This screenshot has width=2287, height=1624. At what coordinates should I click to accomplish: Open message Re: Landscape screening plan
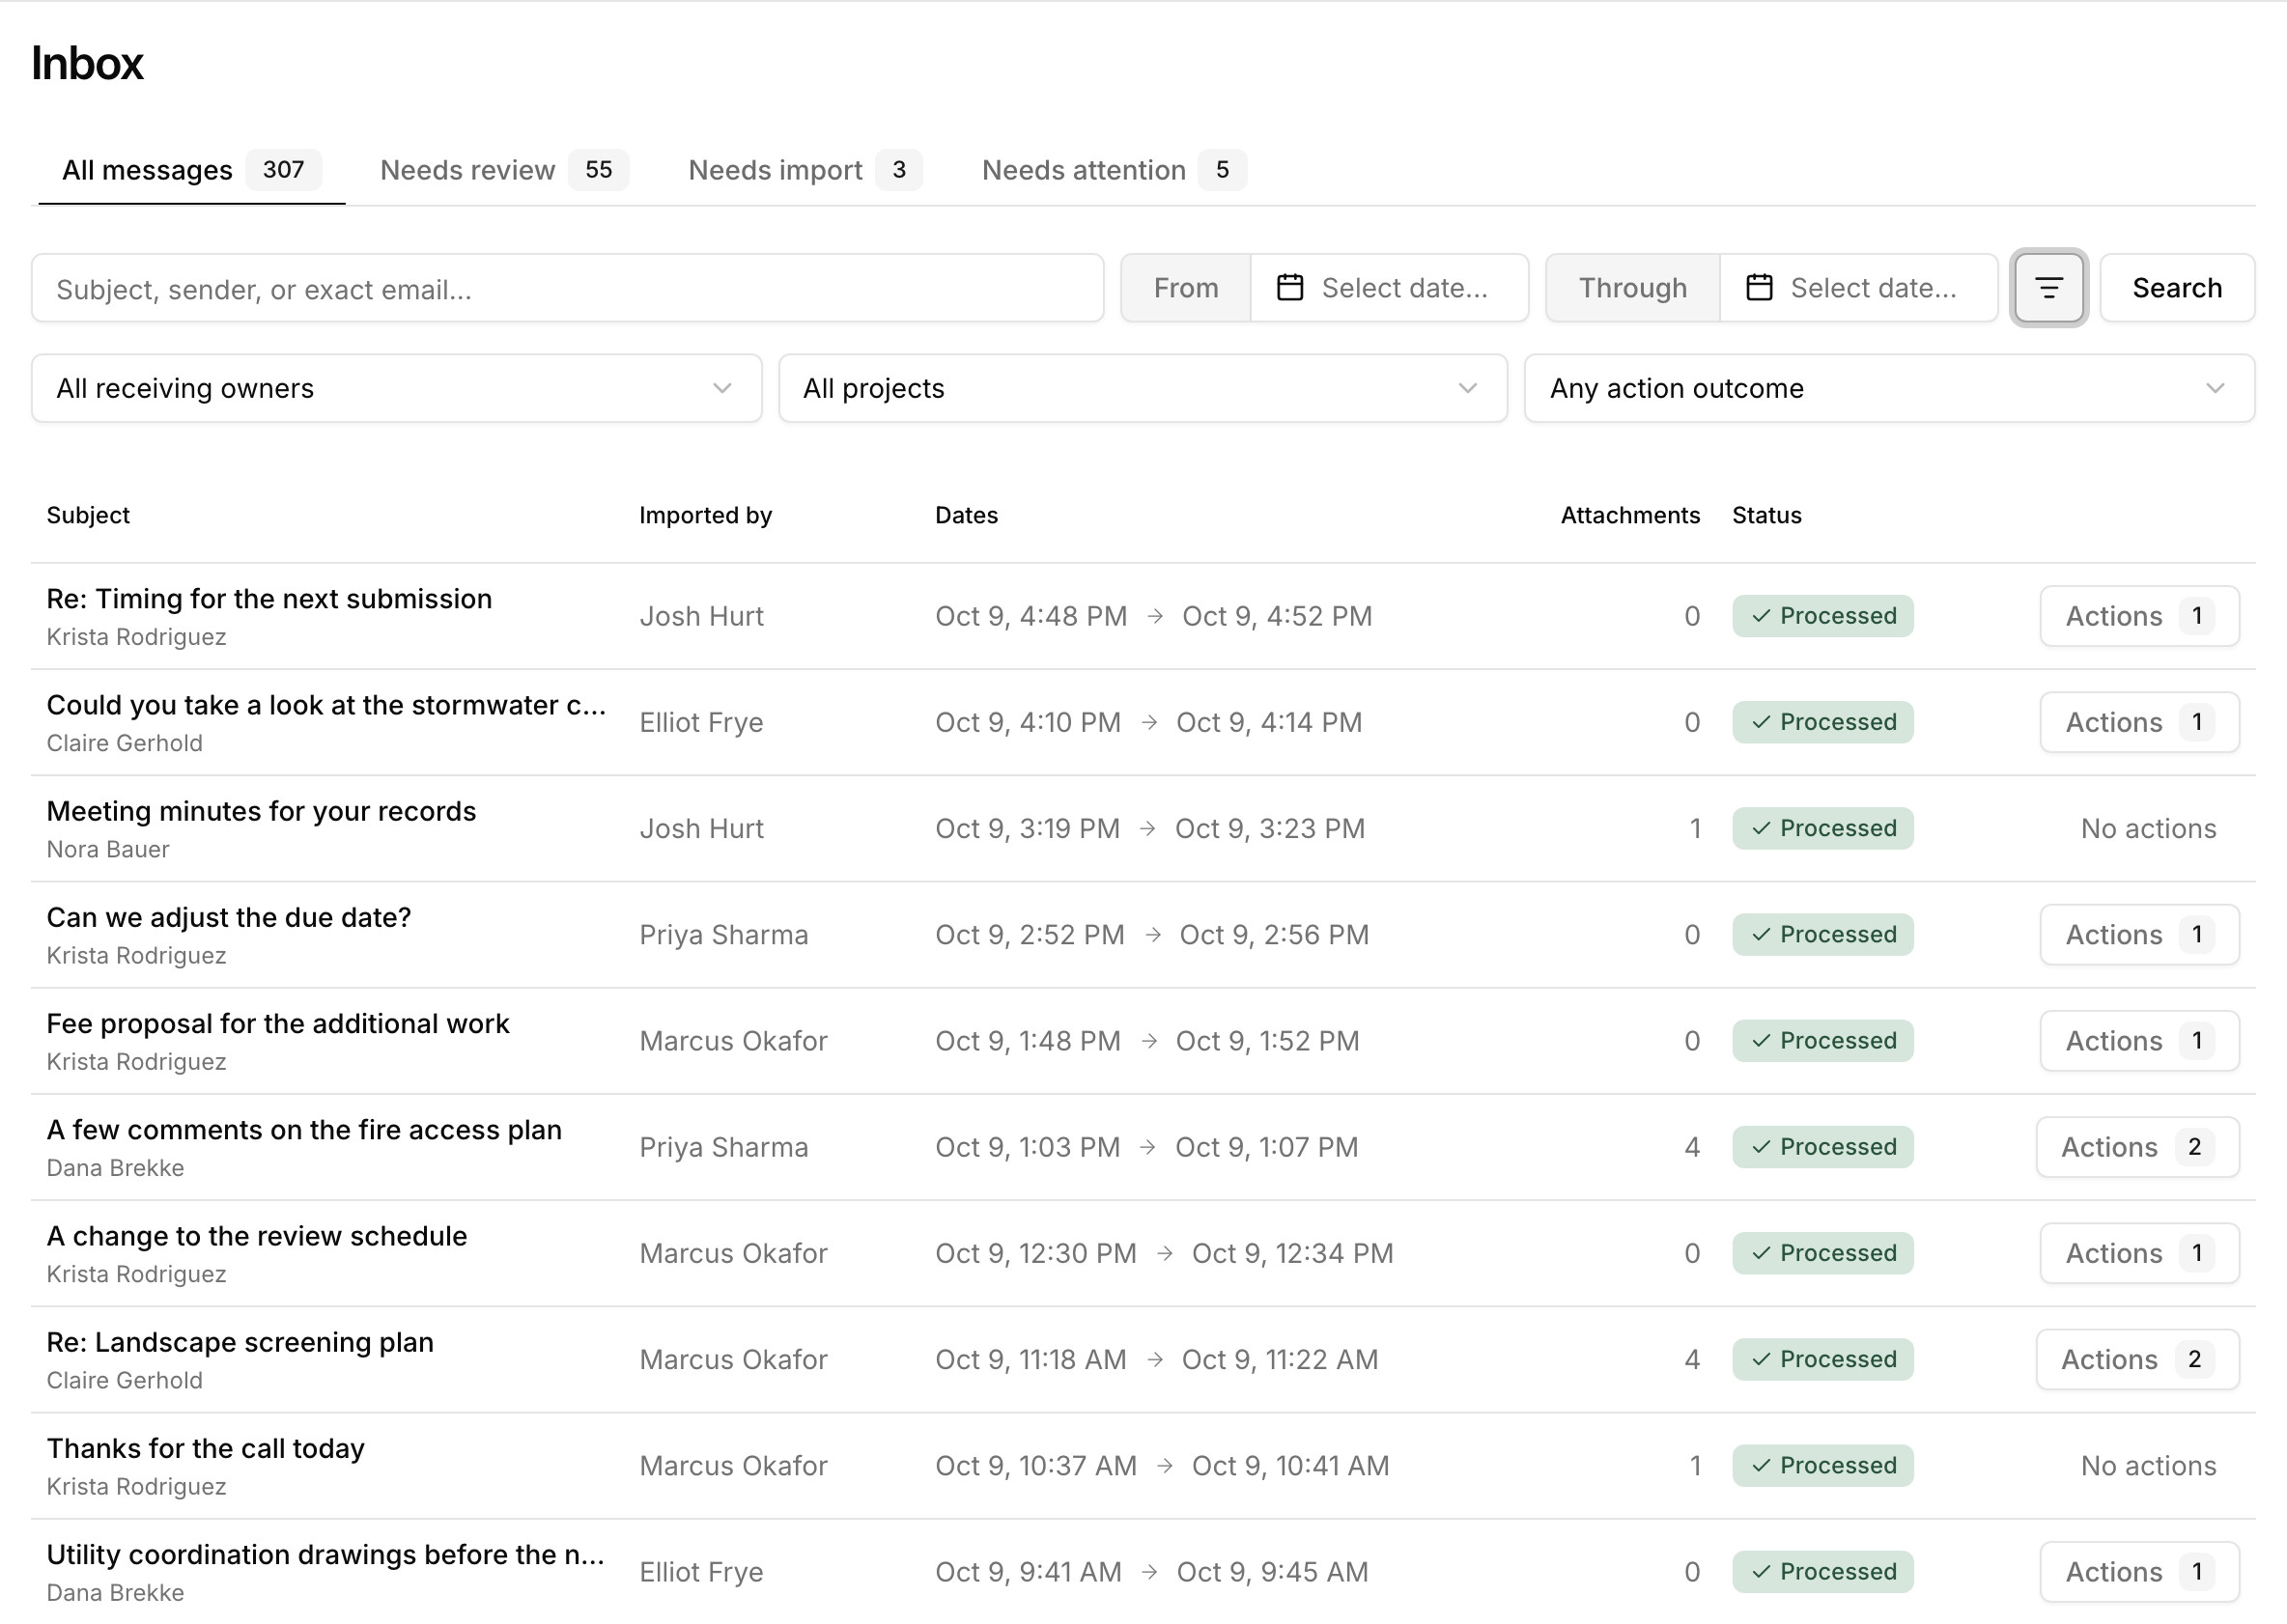[x=240, y=1342]
